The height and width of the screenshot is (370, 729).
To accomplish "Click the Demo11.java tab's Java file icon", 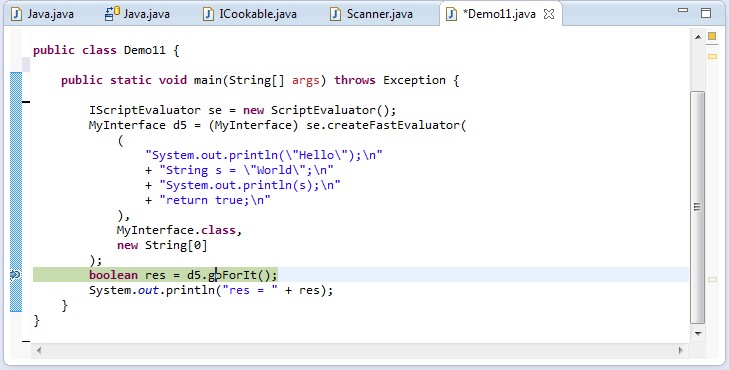I will 451,14.
